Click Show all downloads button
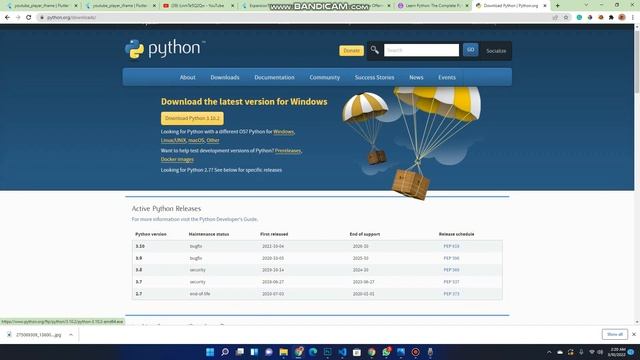The height and width of the screenshot is (360, 640). (x=615, y=334)
